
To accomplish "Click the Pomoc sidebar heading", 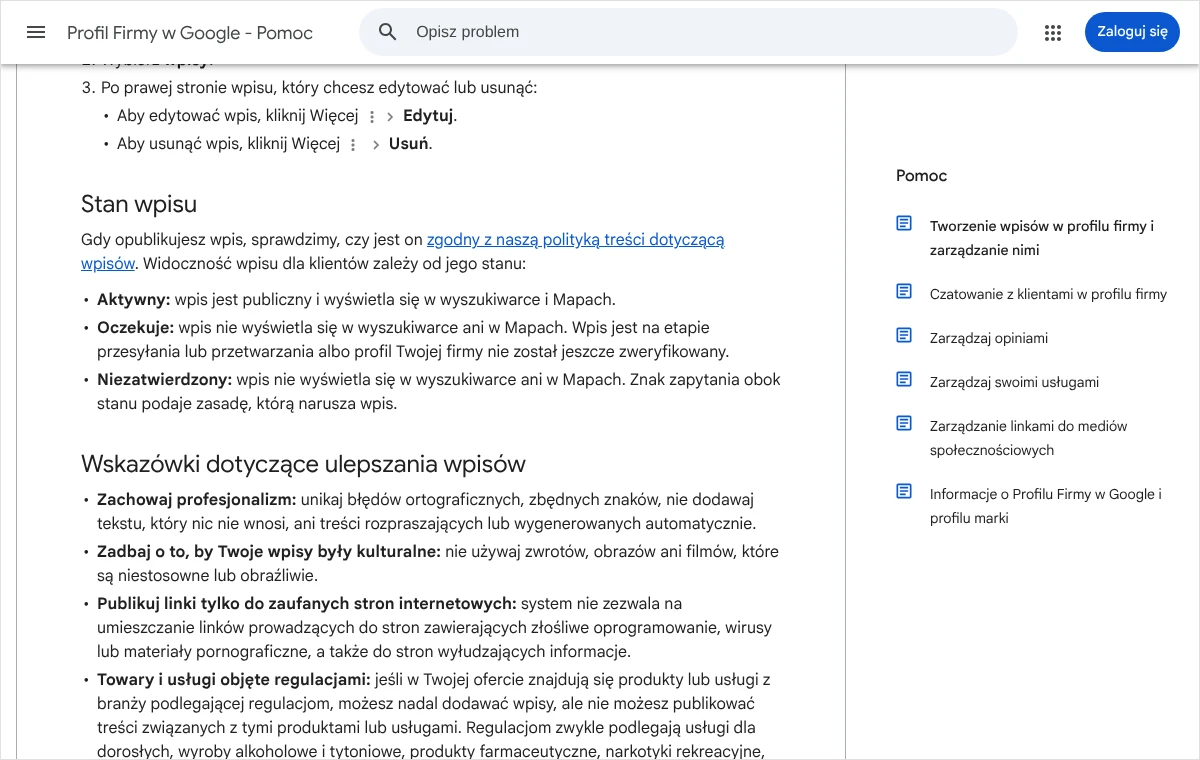I will tap(921, 176).
